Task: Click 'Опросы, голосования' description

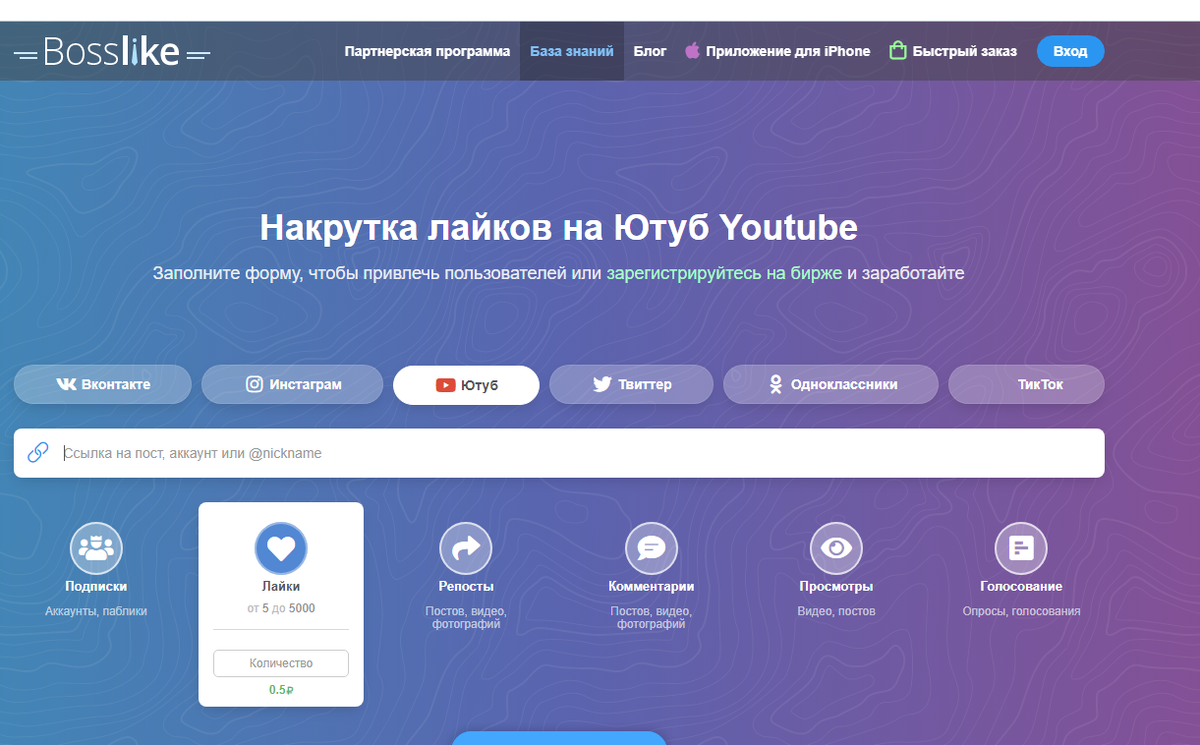Action: tap(1021, 611)
